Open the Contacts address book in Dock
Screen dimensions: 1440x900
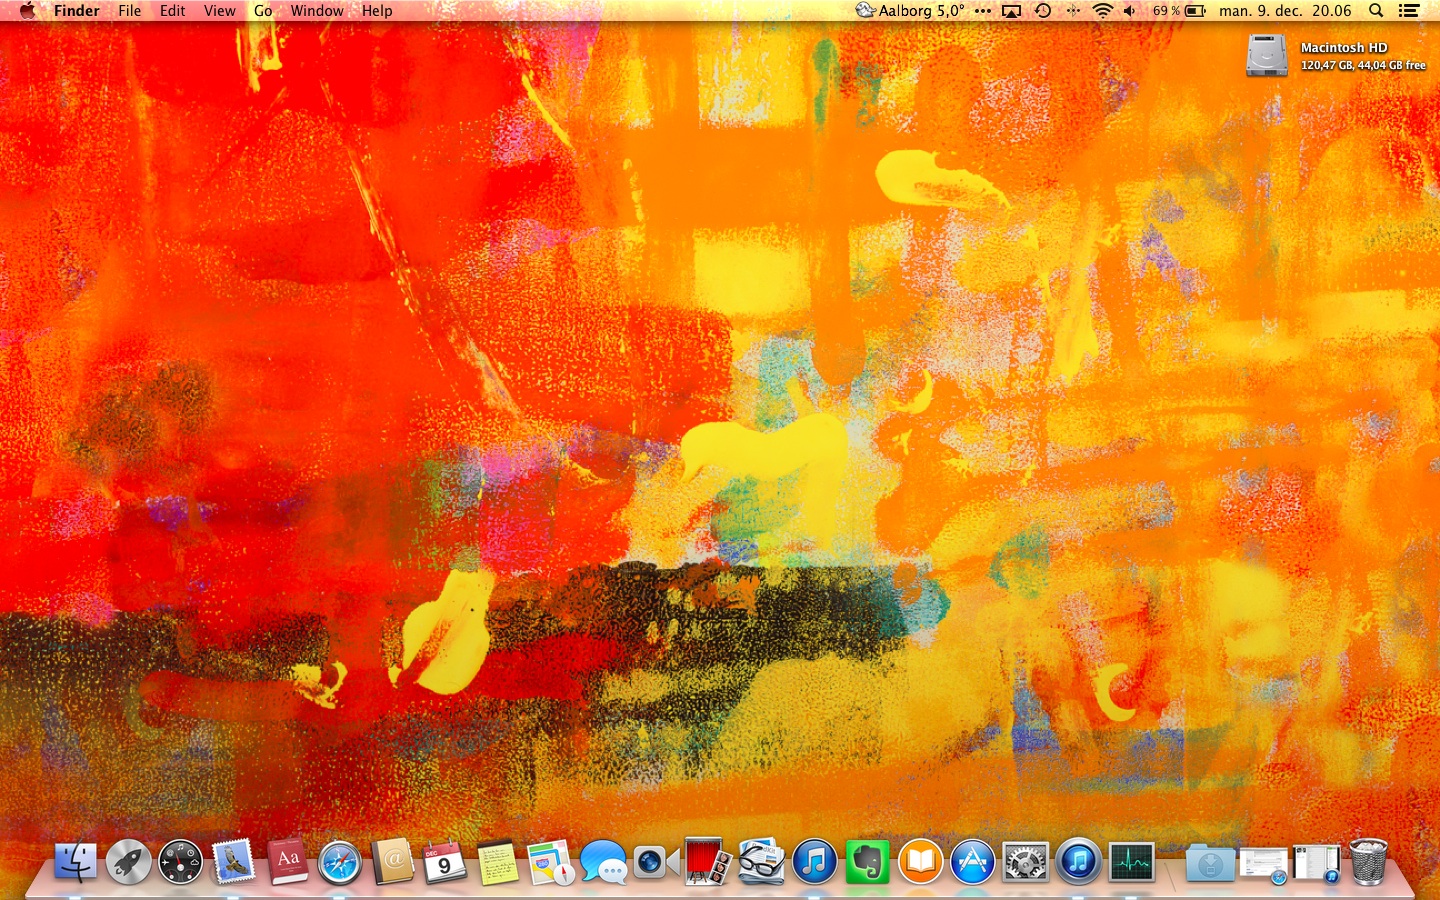click(393, 862)
